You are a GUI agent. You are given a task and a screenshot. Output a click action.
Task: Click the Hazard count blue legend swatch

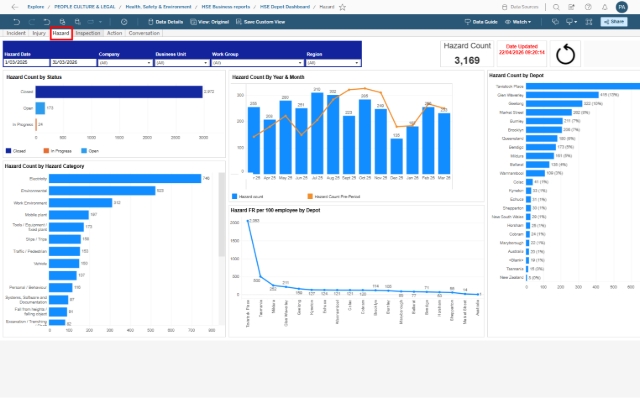235,196
